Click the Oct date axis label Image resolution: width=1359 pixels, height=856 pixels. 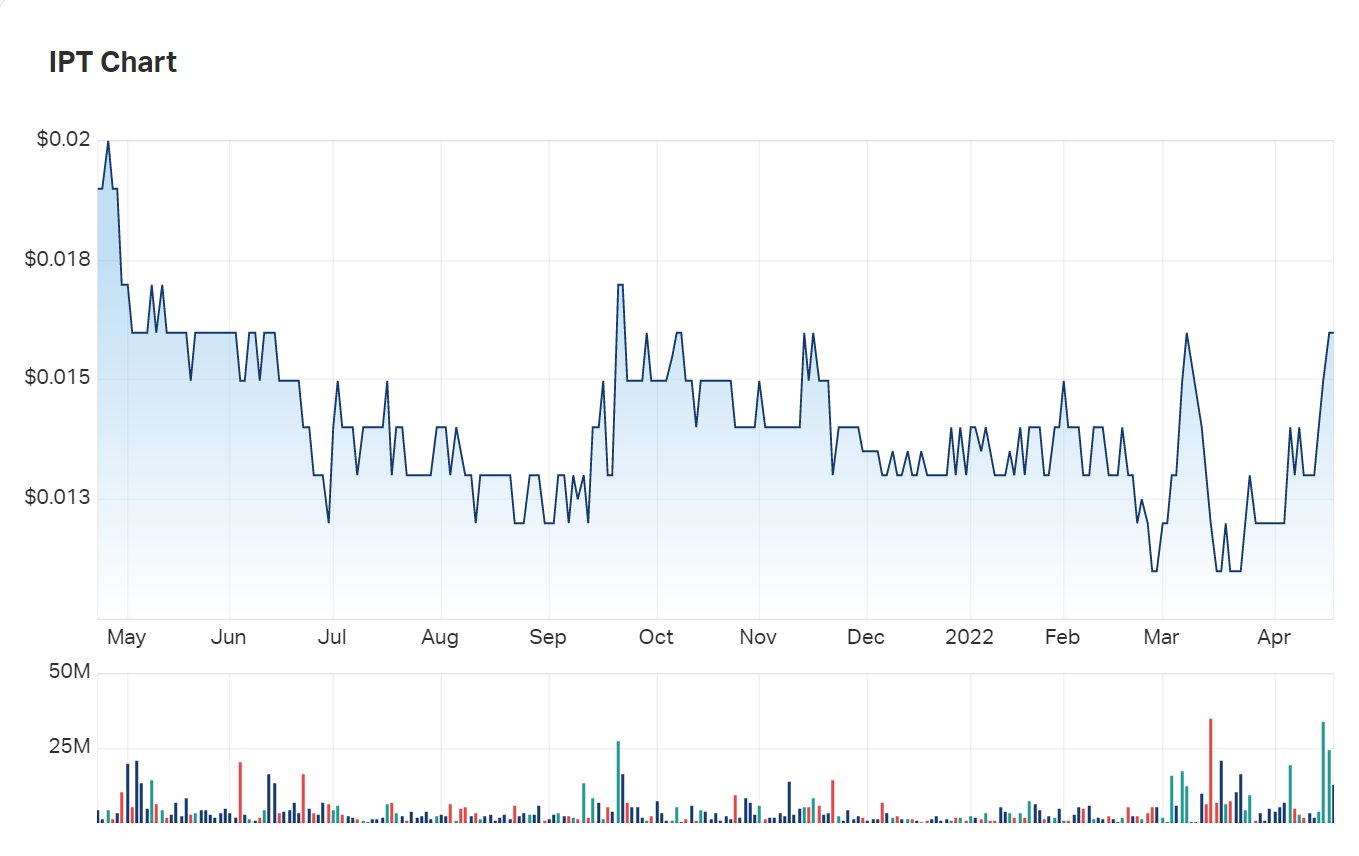[x=656, y=637]
